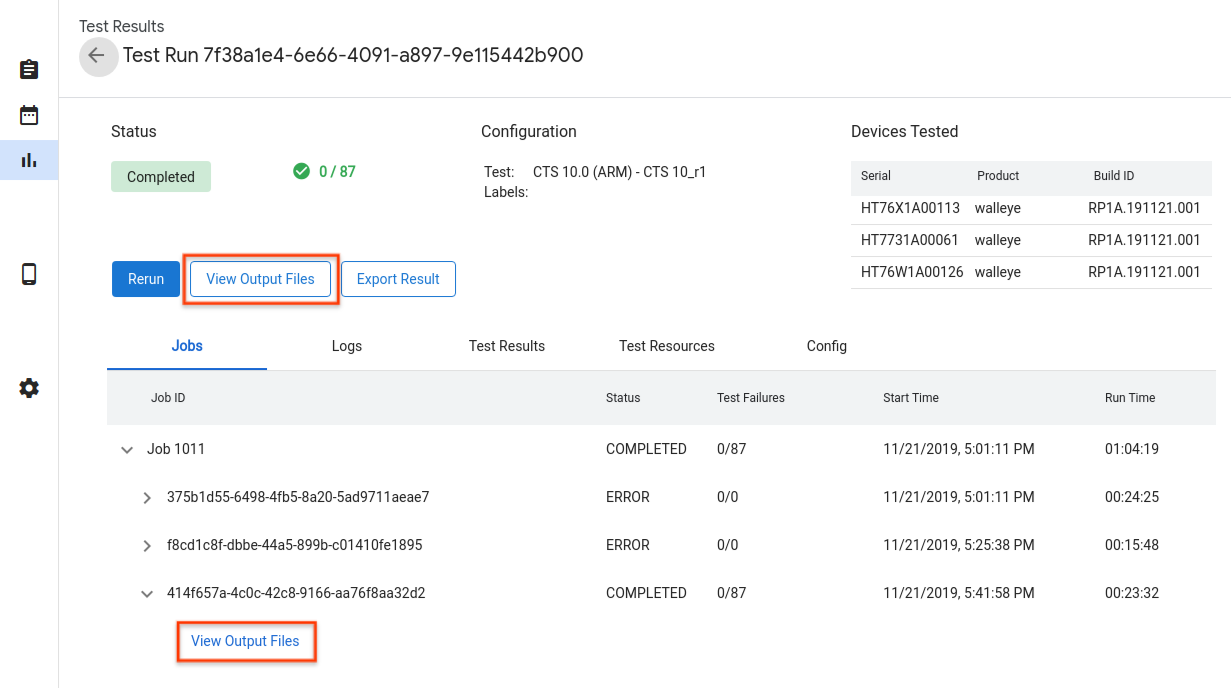Viewport: 1231px width, 691px height.
Task: Click the top View Output Files button
Action: coord(260,279)
